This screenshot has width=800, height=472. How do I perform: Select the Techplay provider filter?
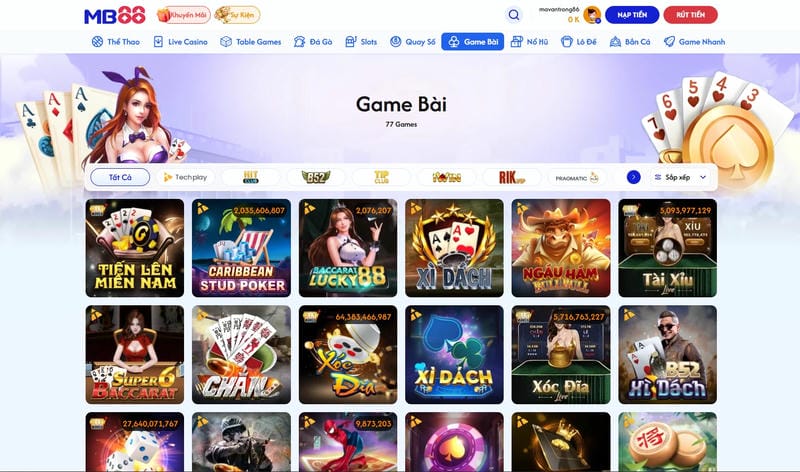(185, 177)
